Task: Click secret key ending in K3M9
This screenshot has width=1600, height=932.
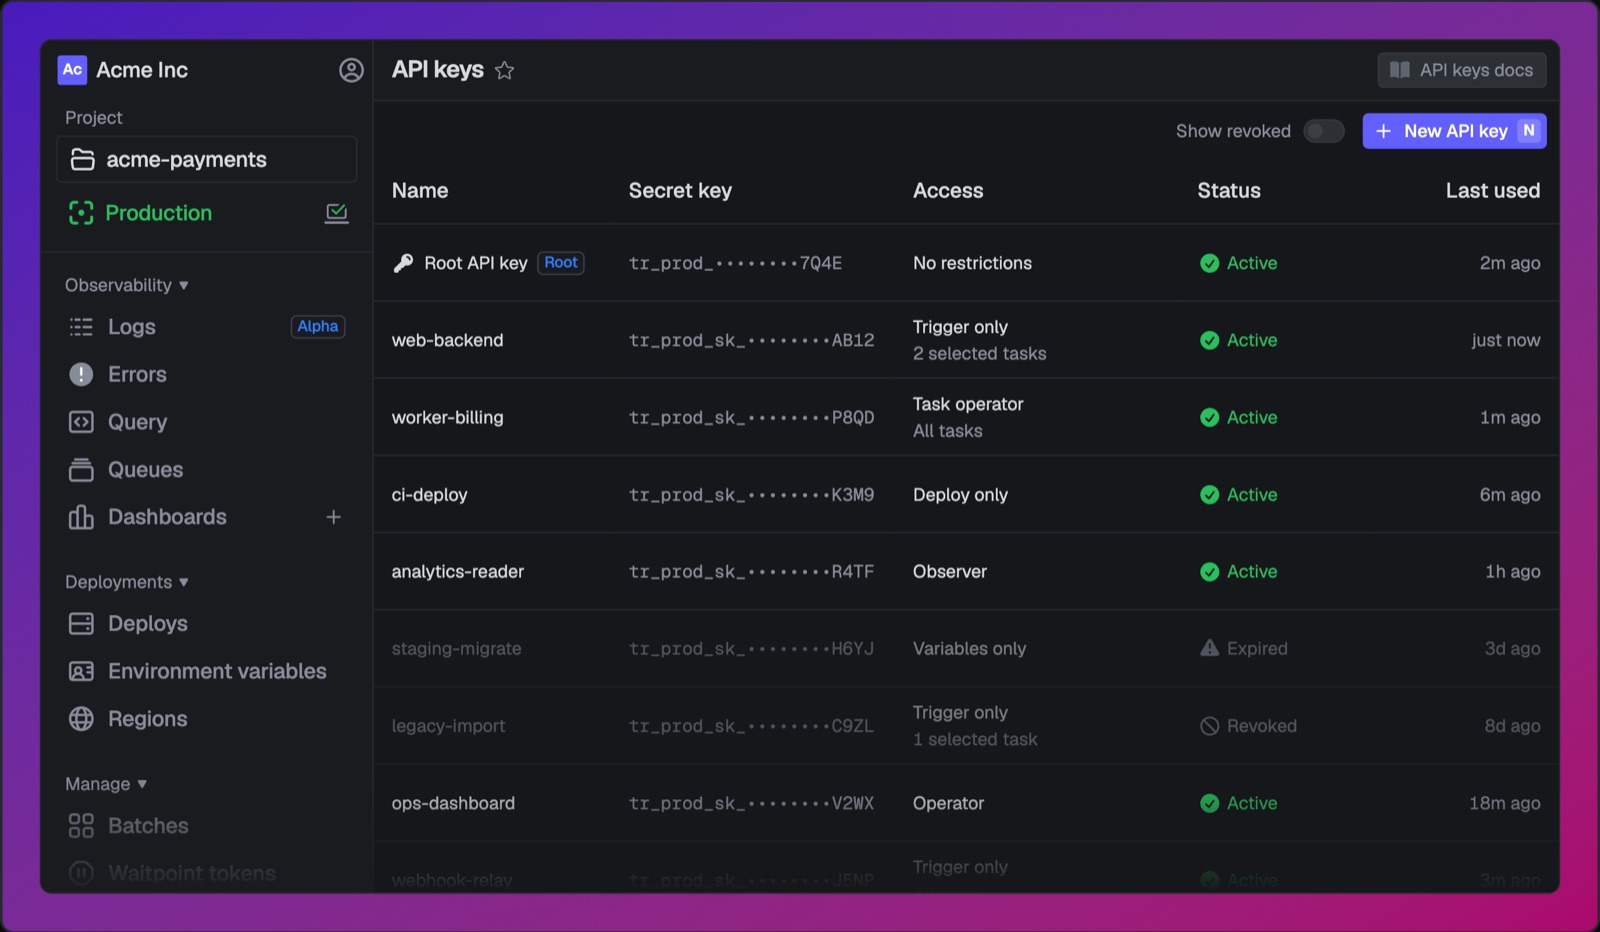Action: coord(752,495)
